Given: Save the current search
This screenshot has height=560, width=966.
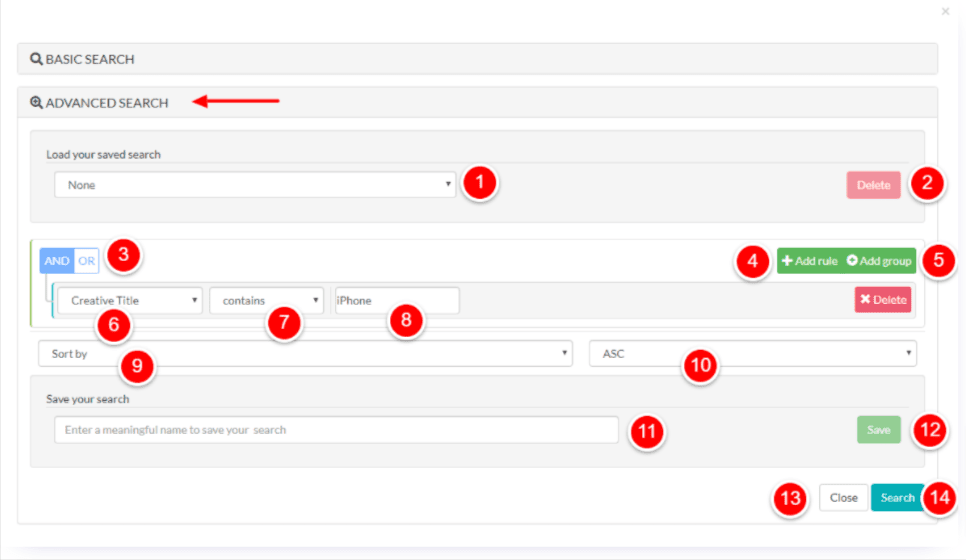Looking at the screenshot, I should click(879, 430).
